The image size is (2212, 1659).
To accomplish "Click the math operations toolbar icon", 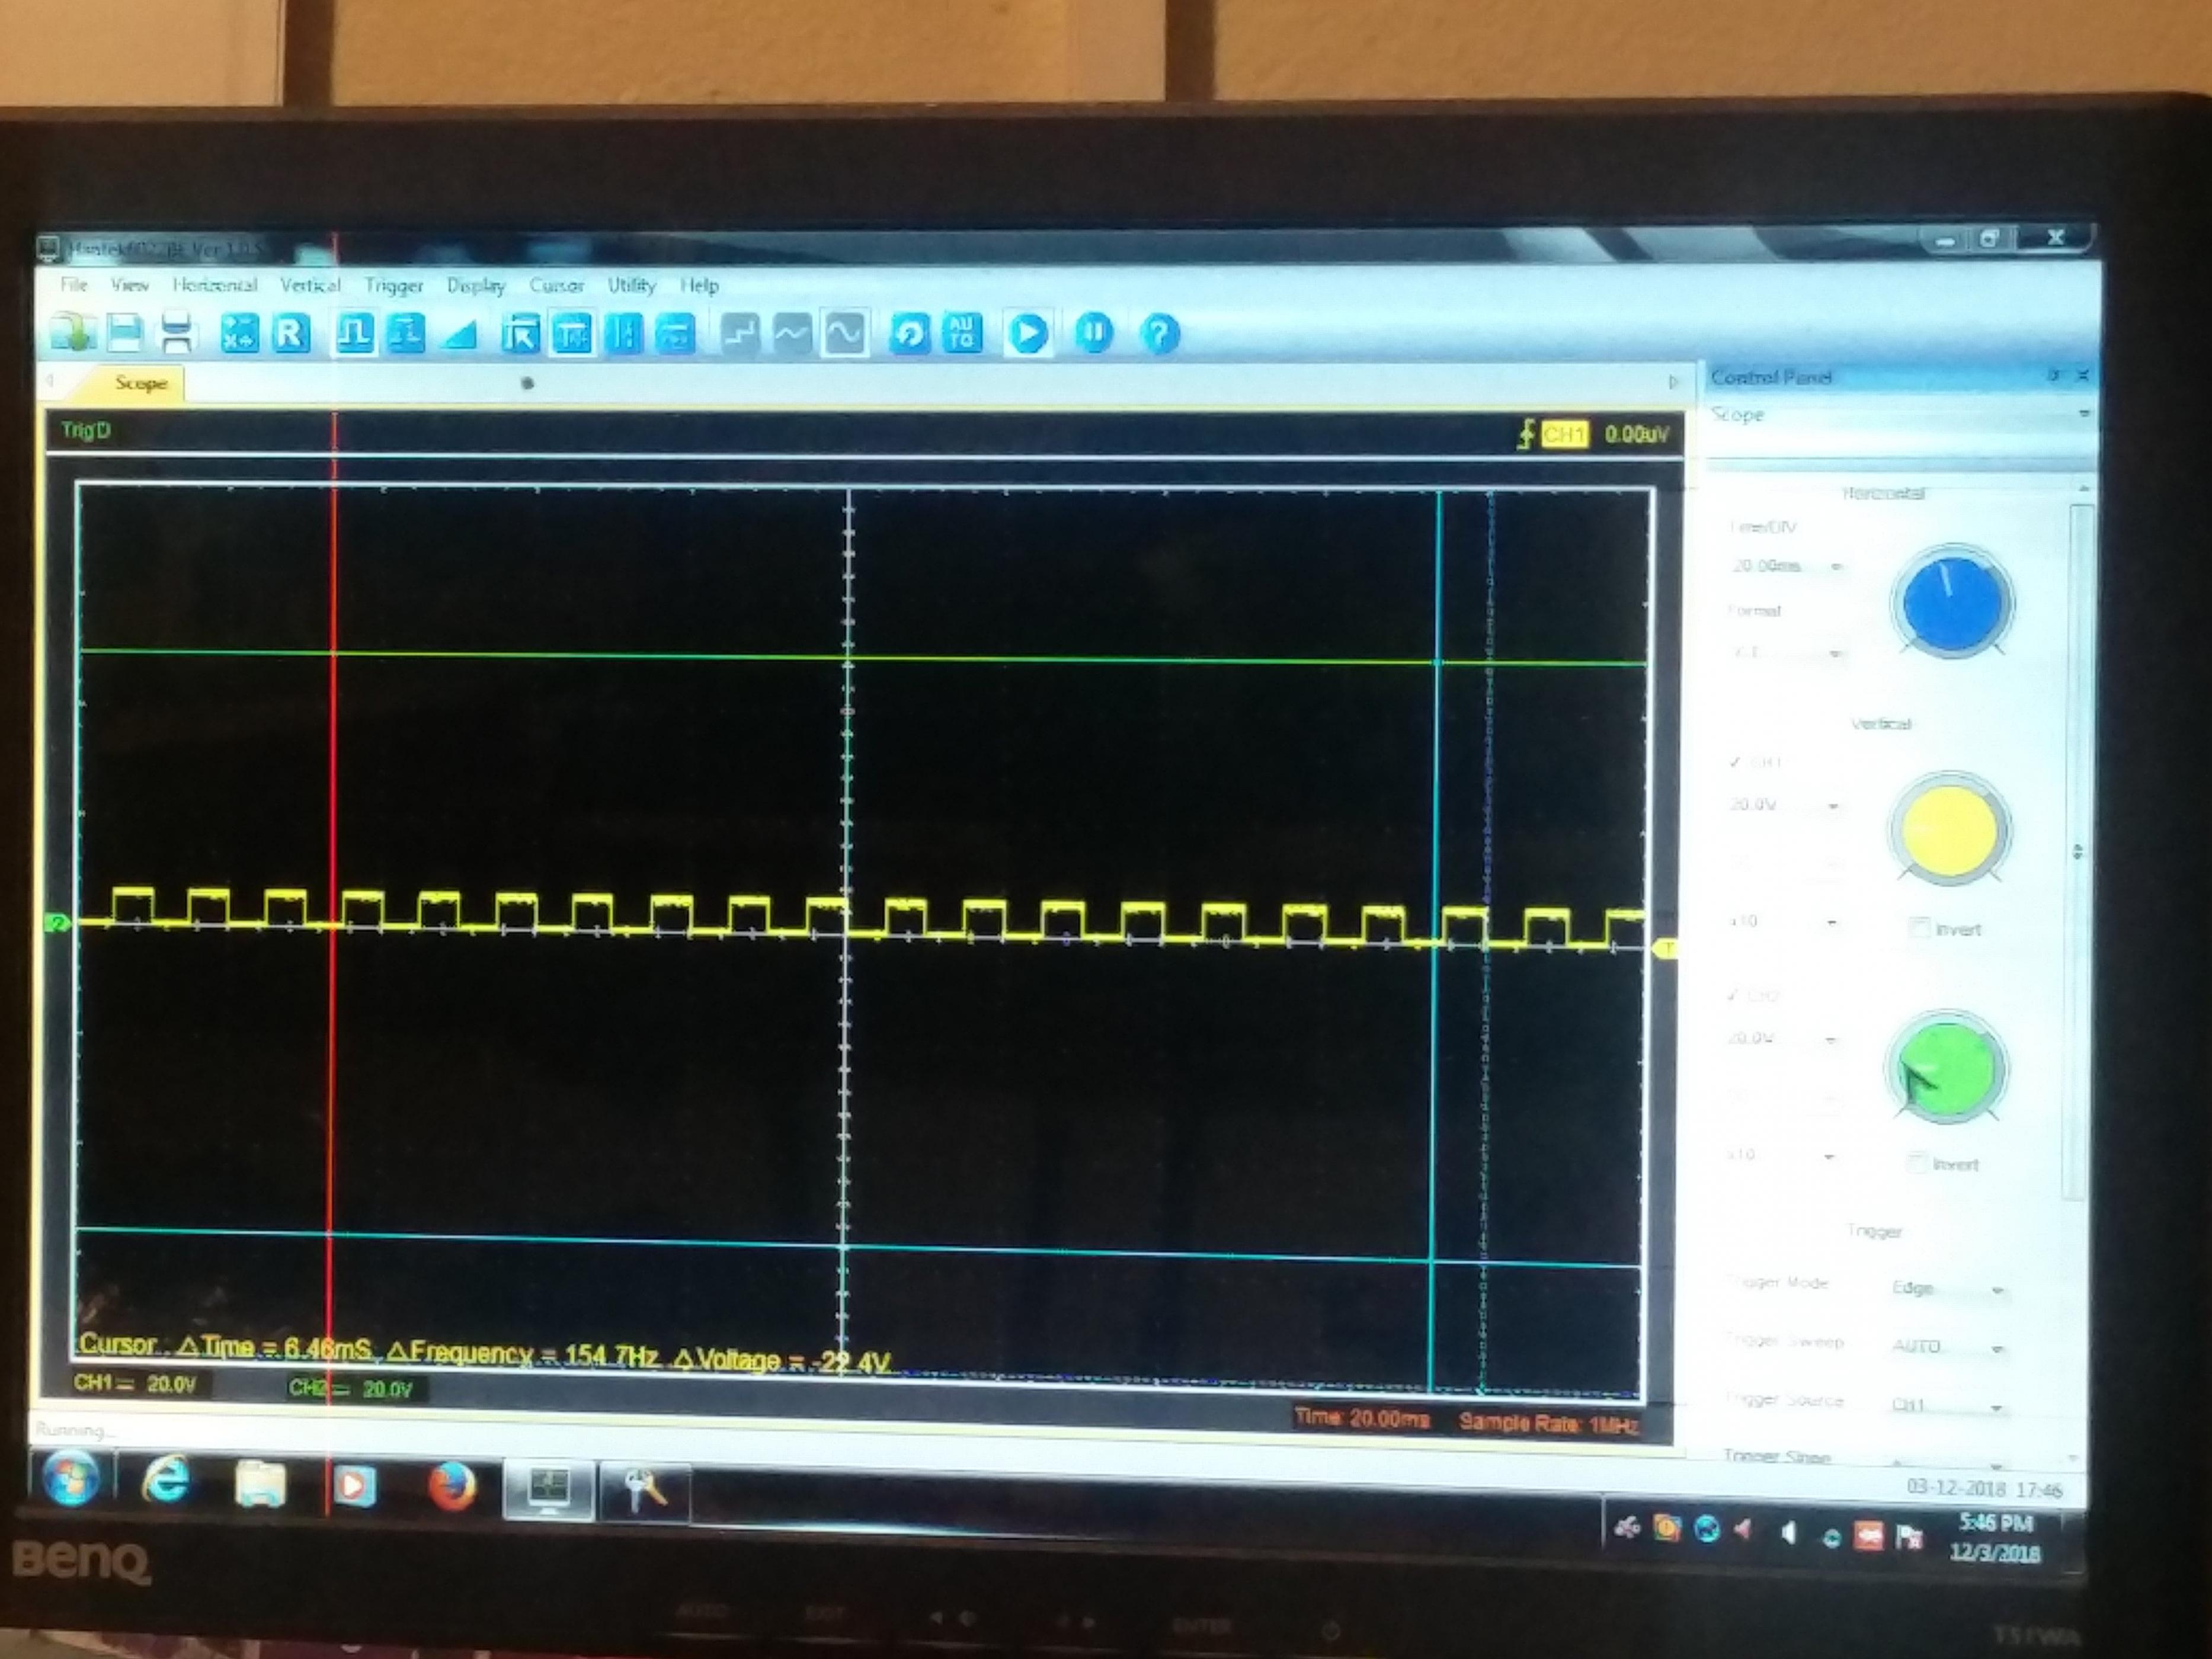I will pyautogui.click(x=239, y=333).
